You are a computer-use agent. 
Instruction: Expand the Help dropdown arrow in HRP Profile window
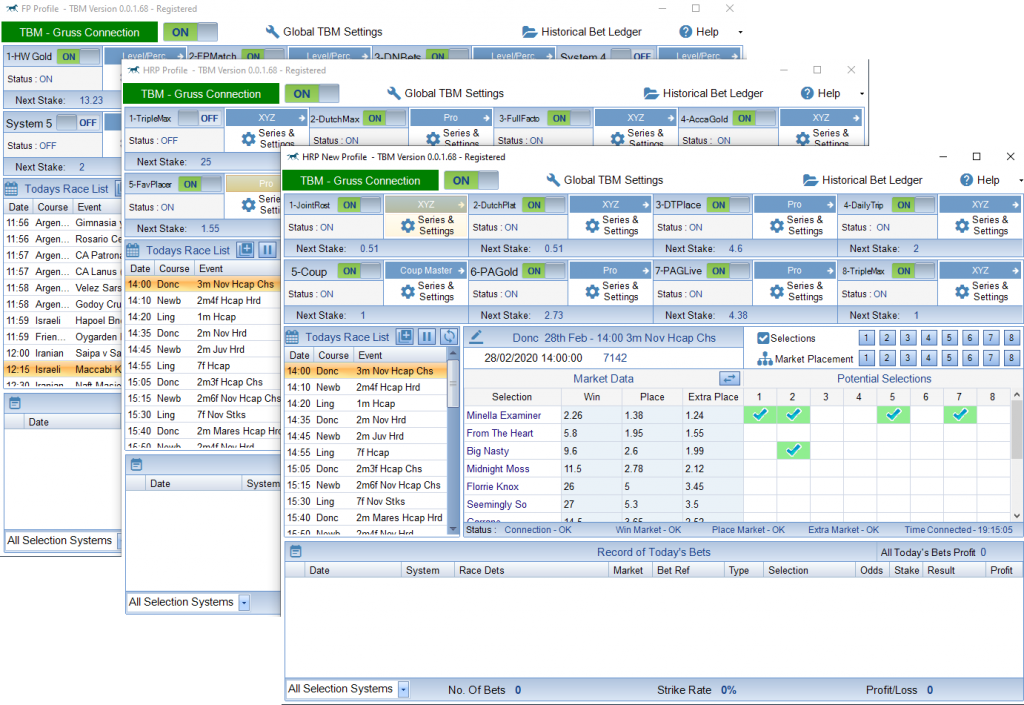point(861,94)
